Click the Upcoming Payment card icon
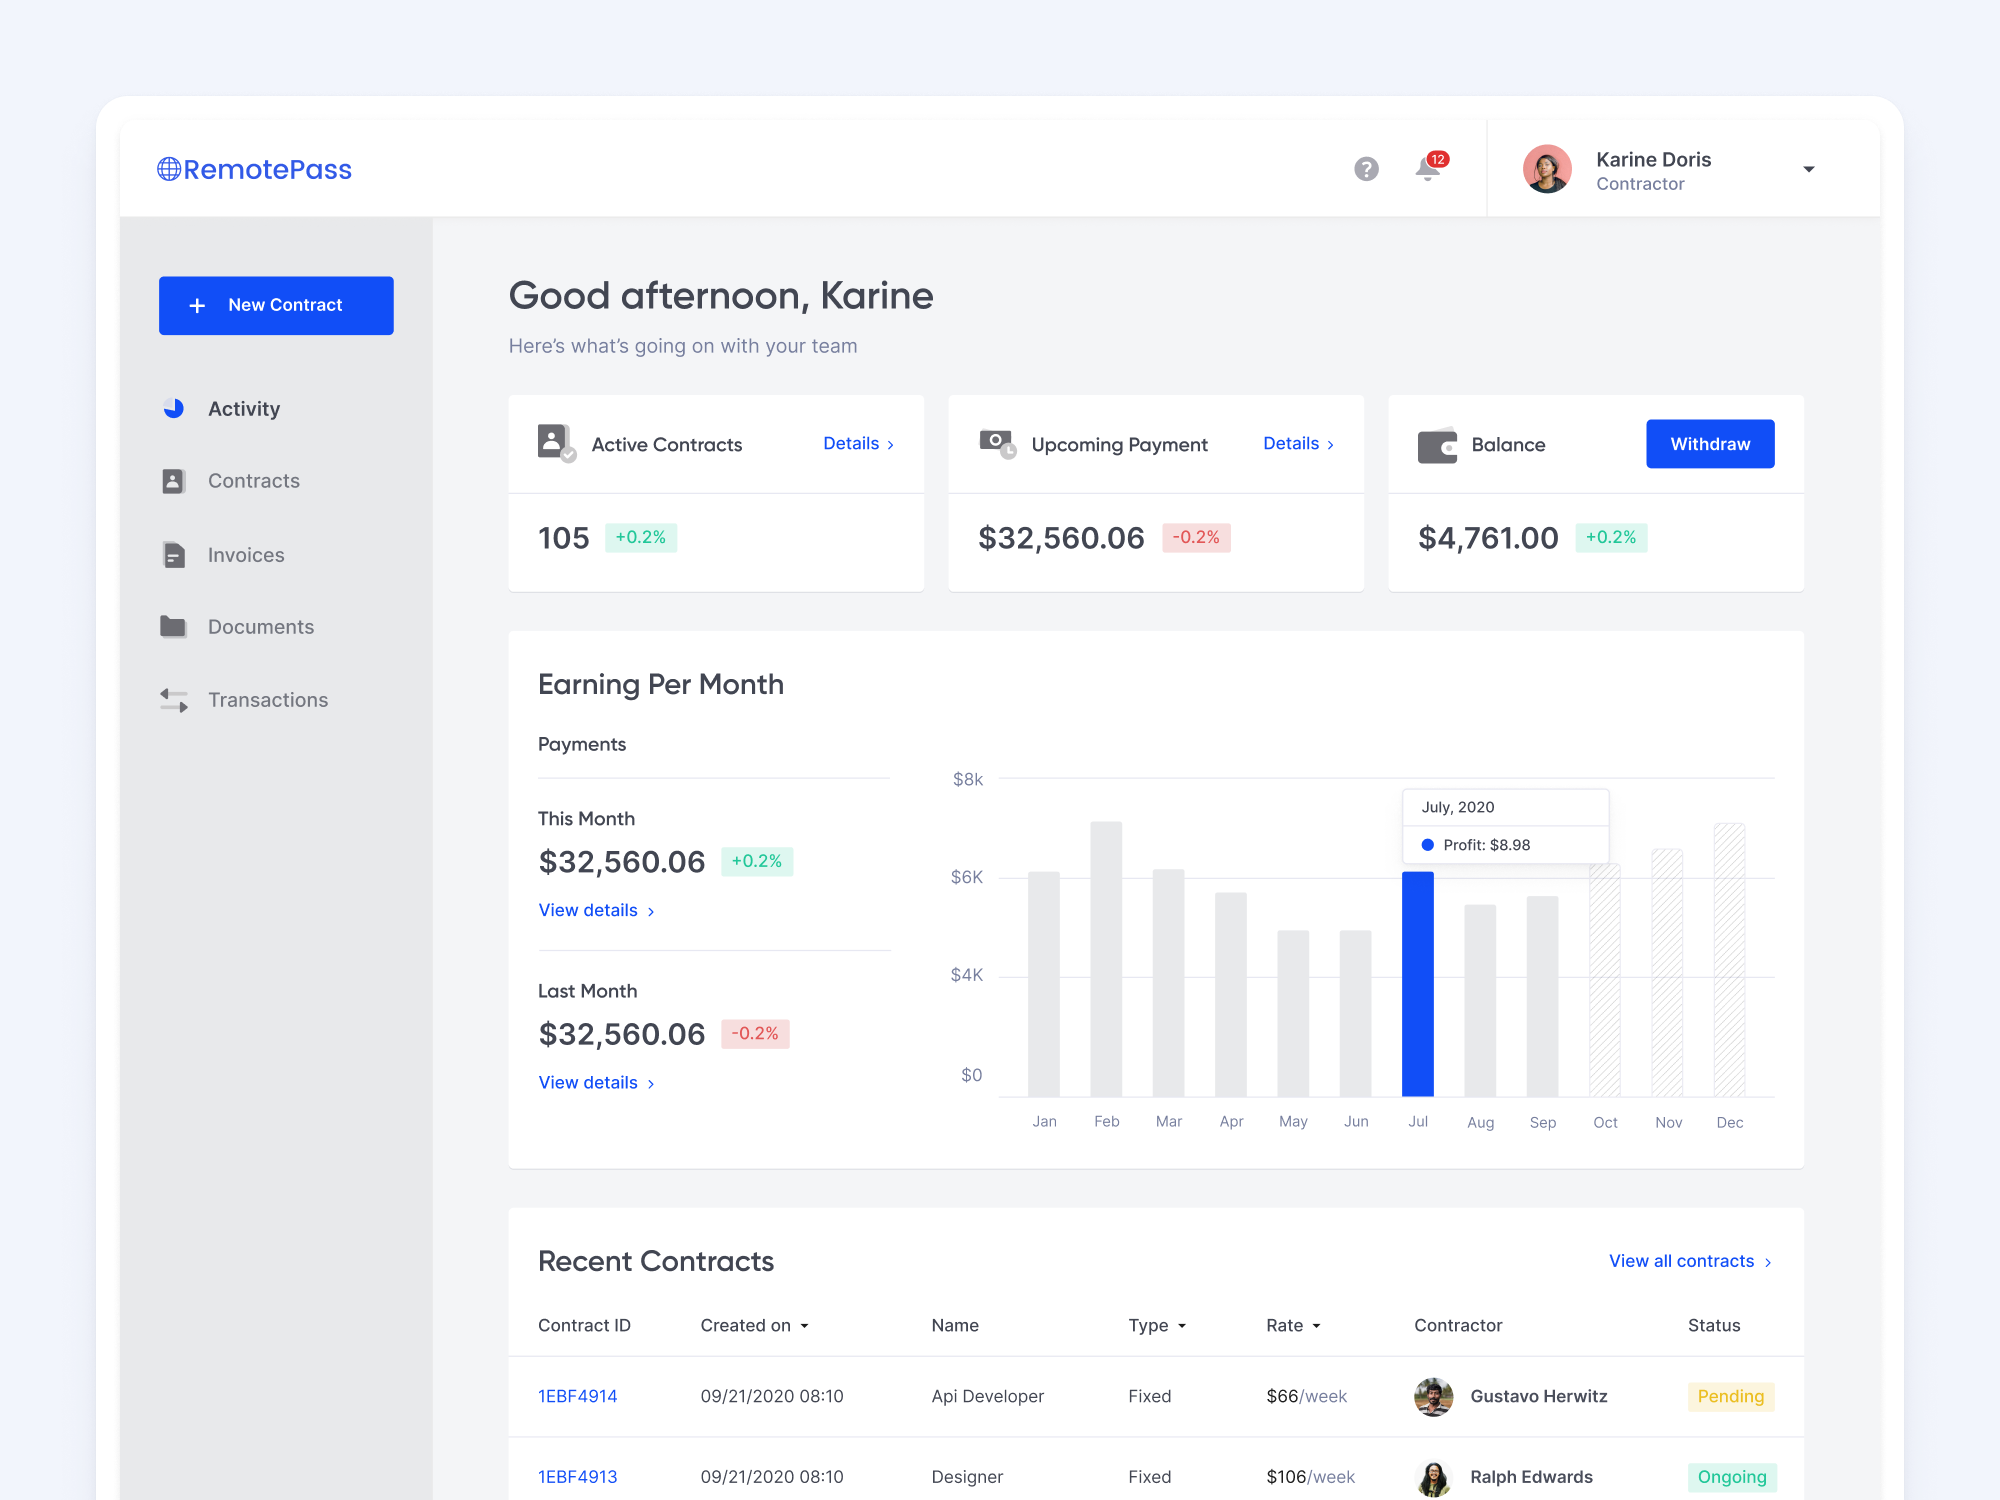The image size is (2000, 1500). pos(997,443)
